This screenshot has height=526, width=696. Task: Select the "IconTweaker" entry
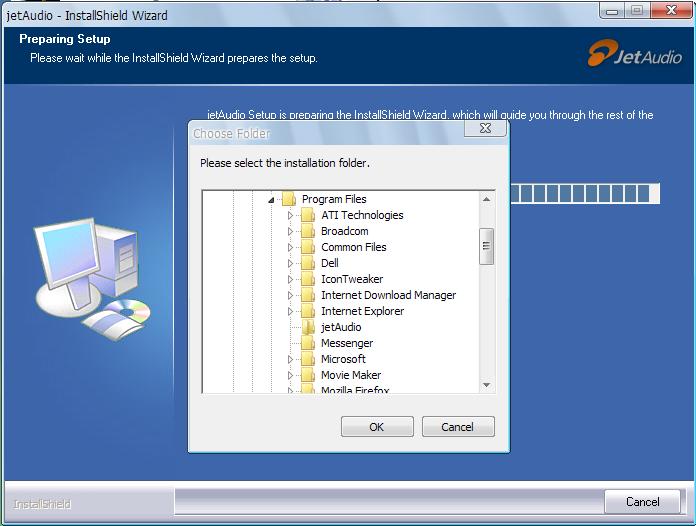pyautogui.click(x=352, y=279)
